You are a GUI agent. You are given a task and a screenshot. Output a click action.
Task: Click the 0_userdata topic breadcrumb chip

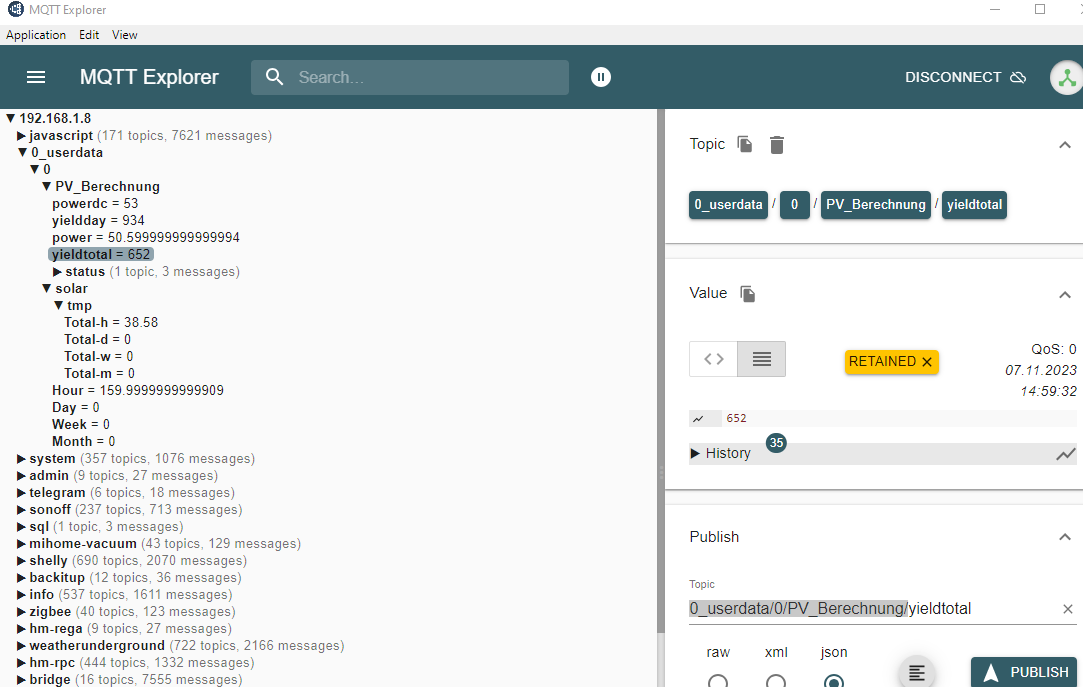click(x=728, y=205)
